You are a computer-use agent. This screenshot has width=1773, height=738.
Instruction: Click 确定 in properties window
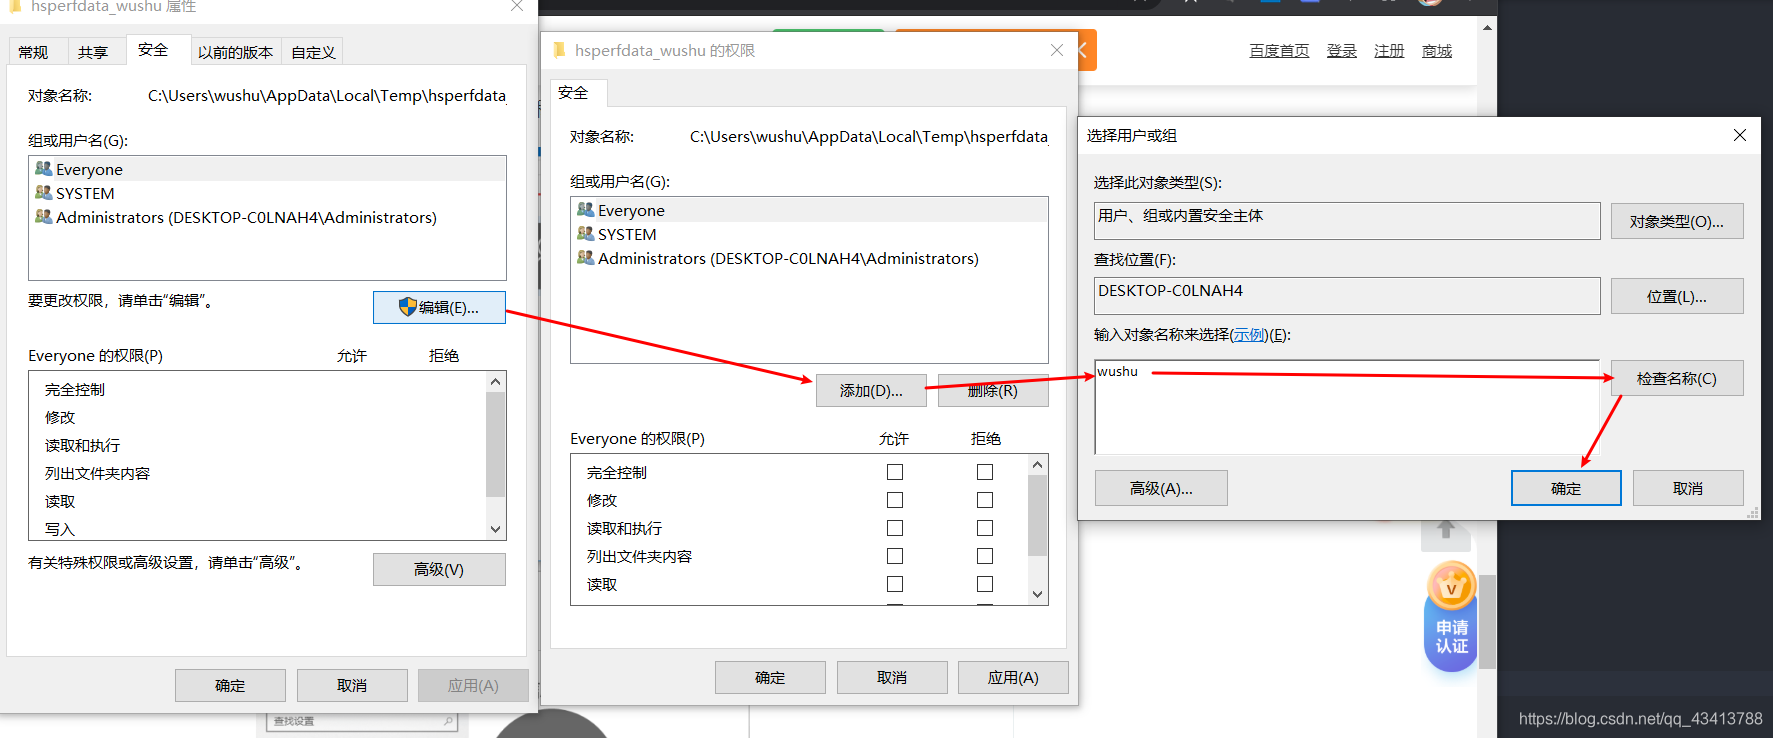pyautogui.click(x=230, y=685)
